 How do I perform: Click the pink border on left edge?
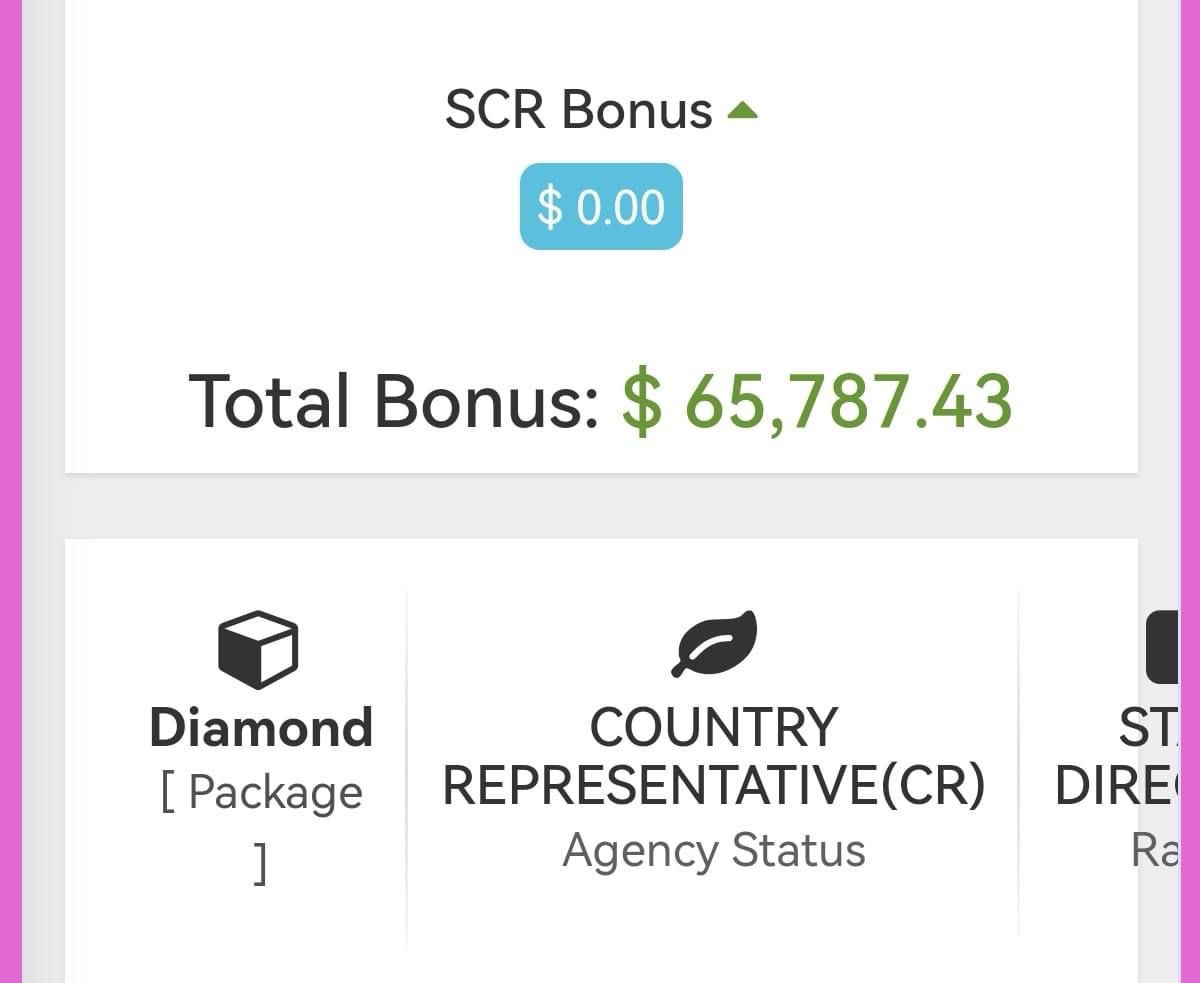tap(11, 491)
